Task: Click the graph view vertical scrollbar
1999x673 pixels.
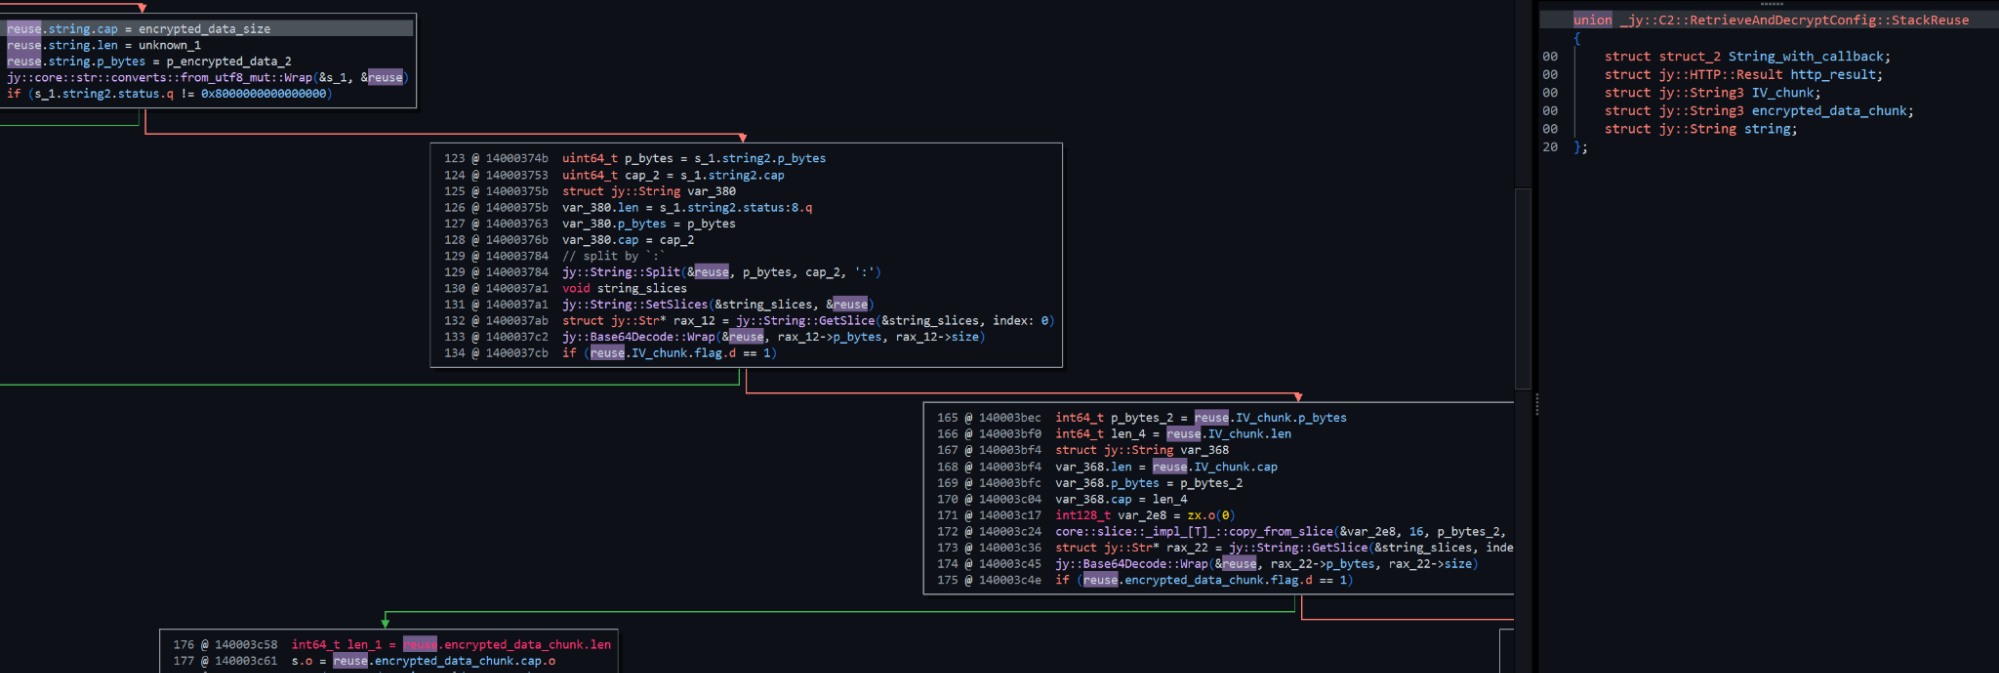Action: 1523,290
